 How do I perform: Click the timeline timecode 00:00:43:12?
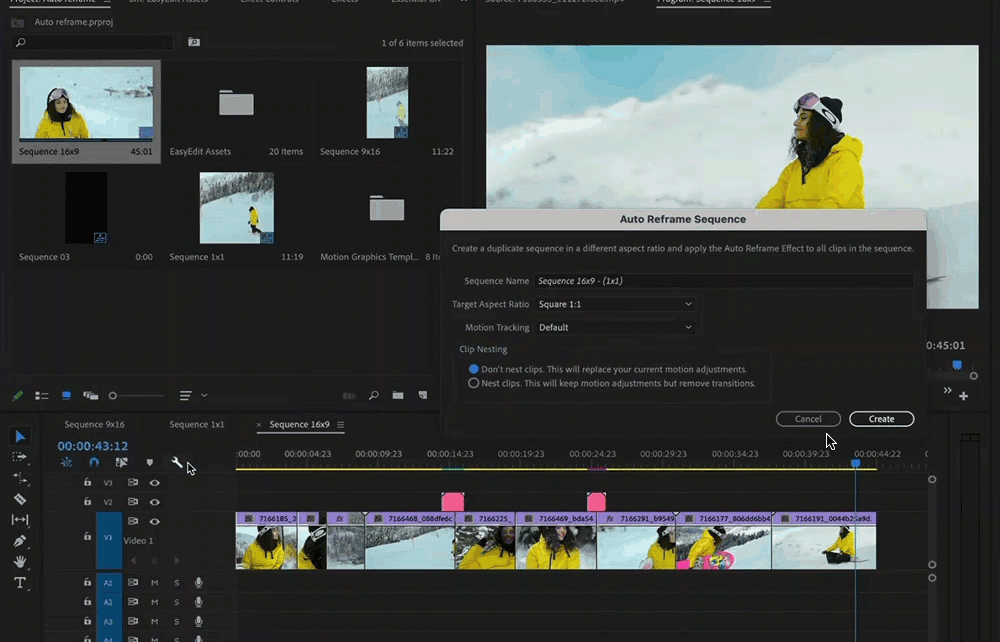92,446
